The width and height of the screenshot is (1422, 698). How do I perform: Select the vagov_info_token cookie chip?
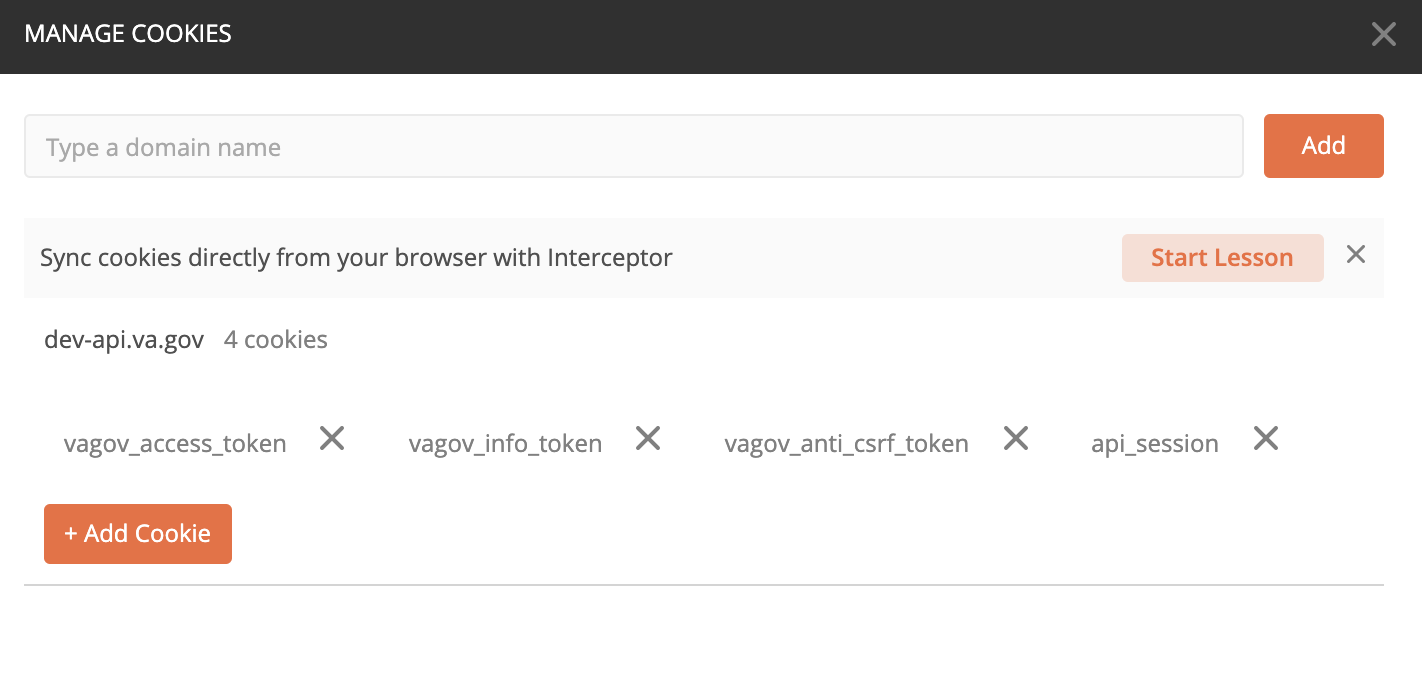[505, 443]
